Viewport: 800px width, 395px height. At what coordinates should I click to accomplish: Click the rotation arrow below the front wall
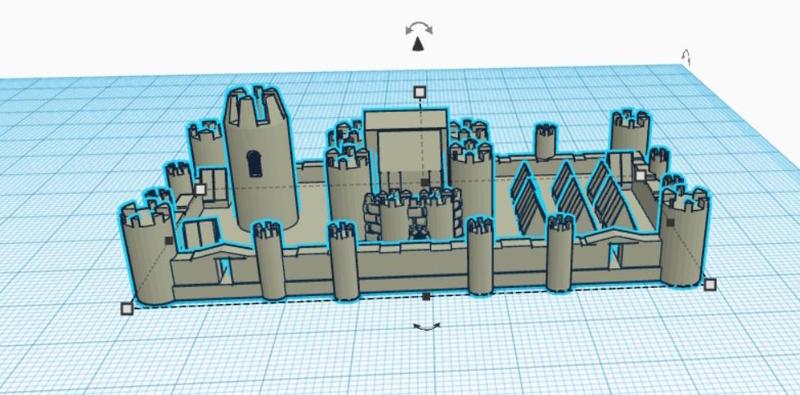(427, 326)
